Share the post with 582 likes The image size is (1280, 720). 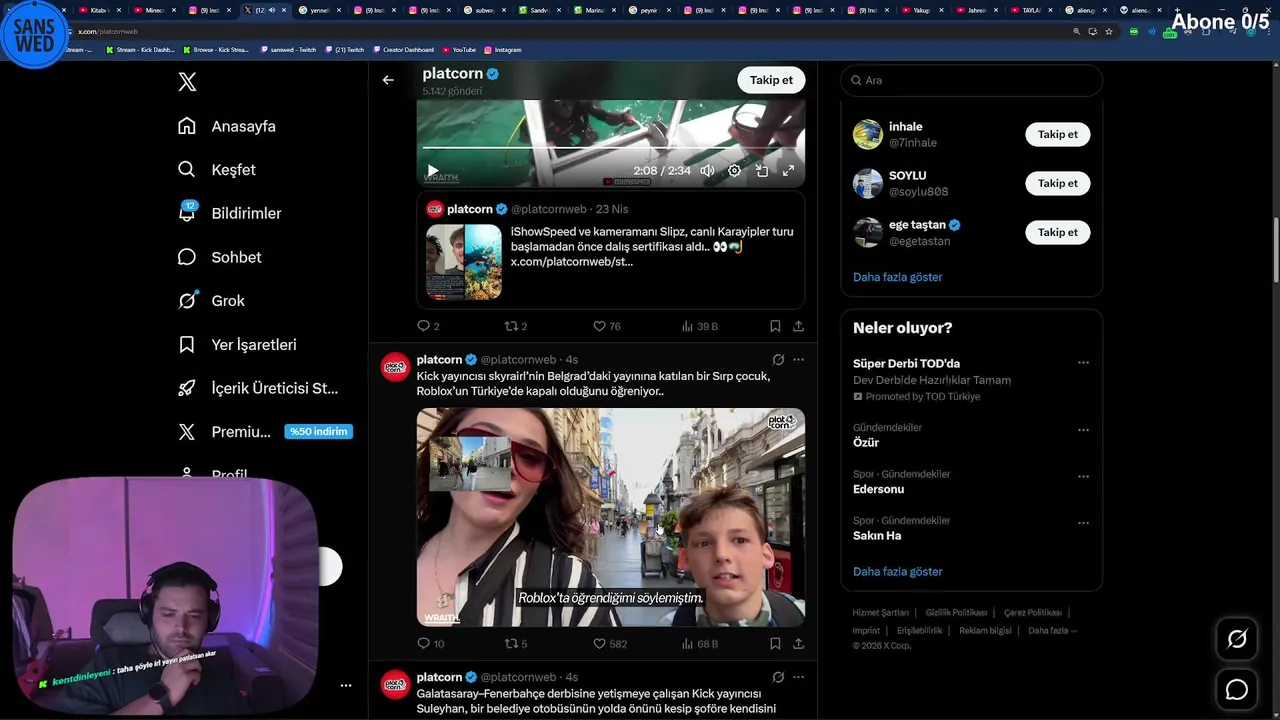(798, 644)
